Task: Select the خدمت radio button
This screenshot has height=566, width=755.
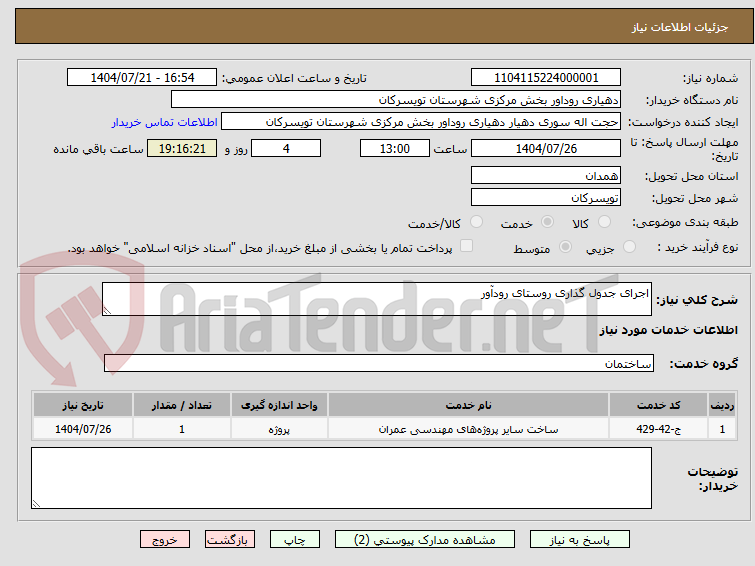Action: [547, 222]
